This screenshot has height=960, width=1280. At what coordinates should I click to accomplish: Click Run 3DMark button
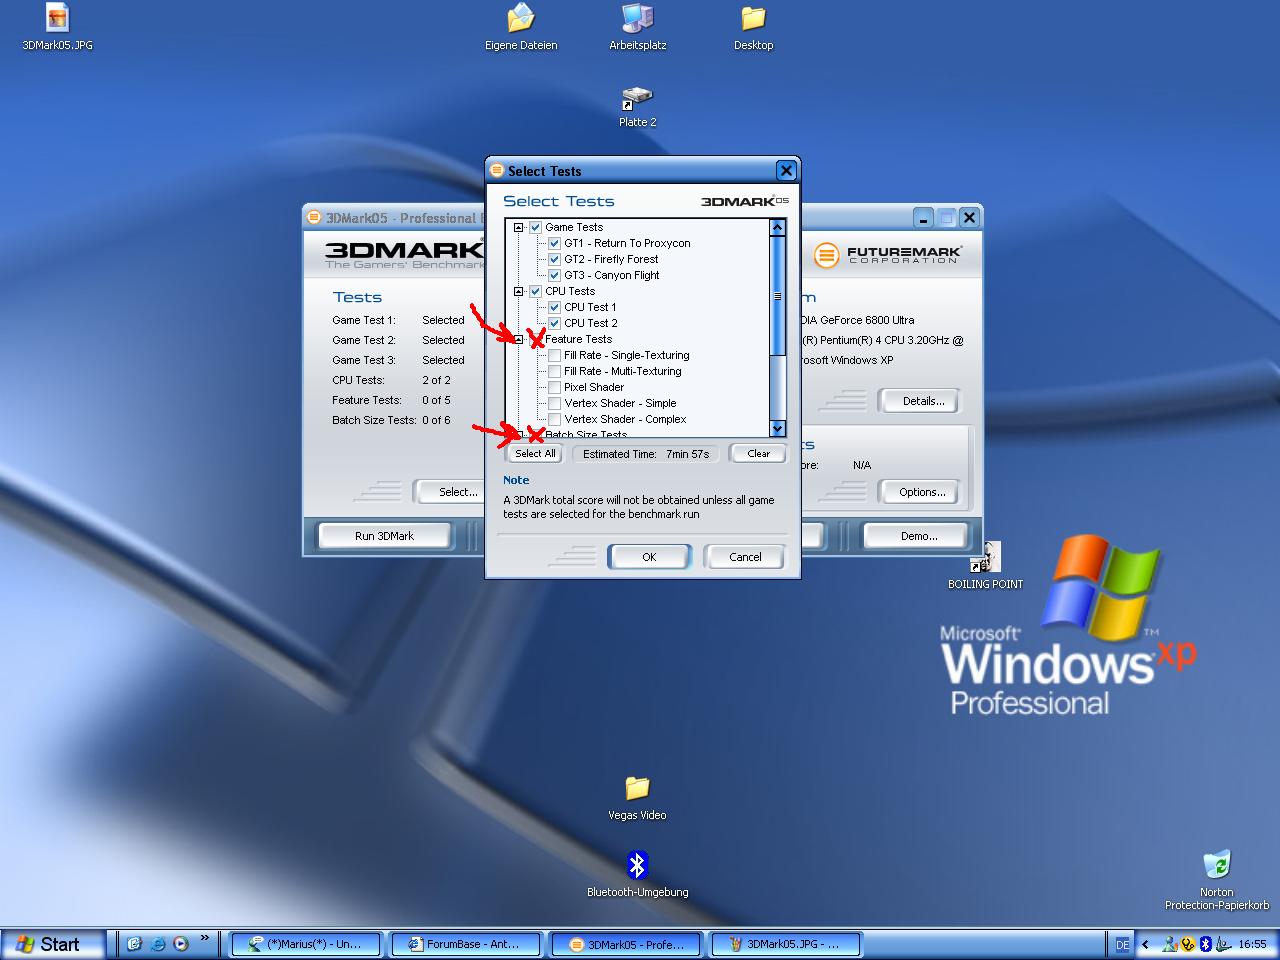(384, 536)
